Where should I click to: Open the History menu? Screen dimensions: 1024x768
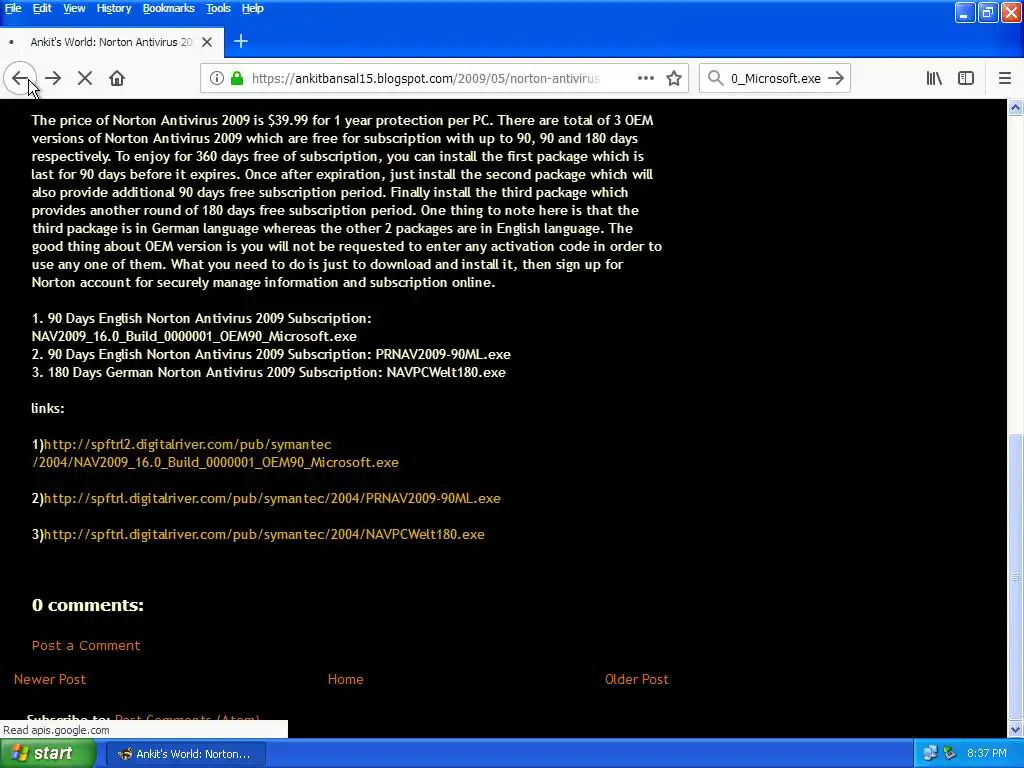point(114,8)
